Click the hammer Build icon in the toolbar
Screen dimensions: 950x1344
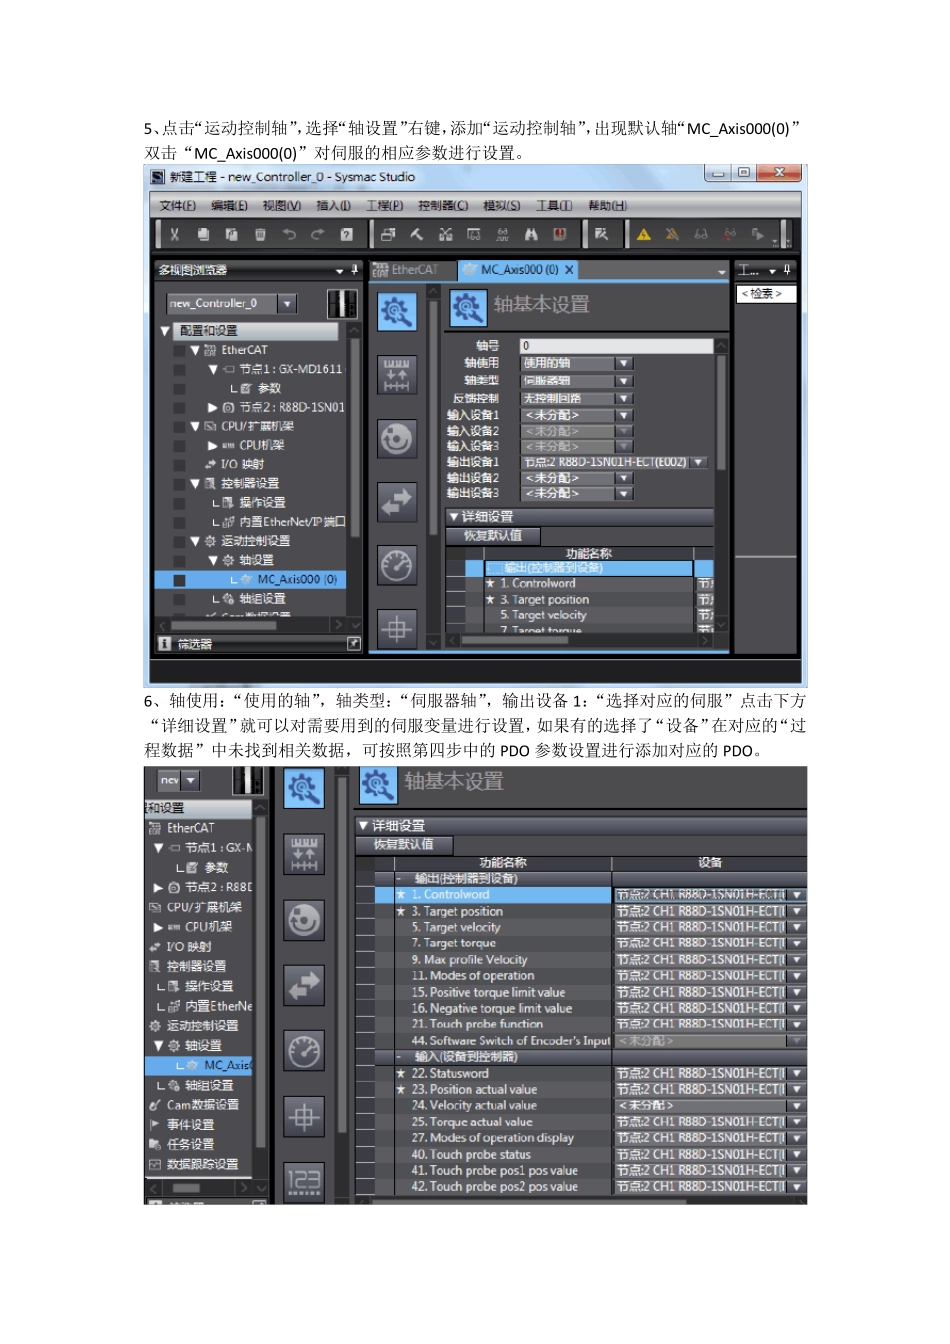point(417,234)
